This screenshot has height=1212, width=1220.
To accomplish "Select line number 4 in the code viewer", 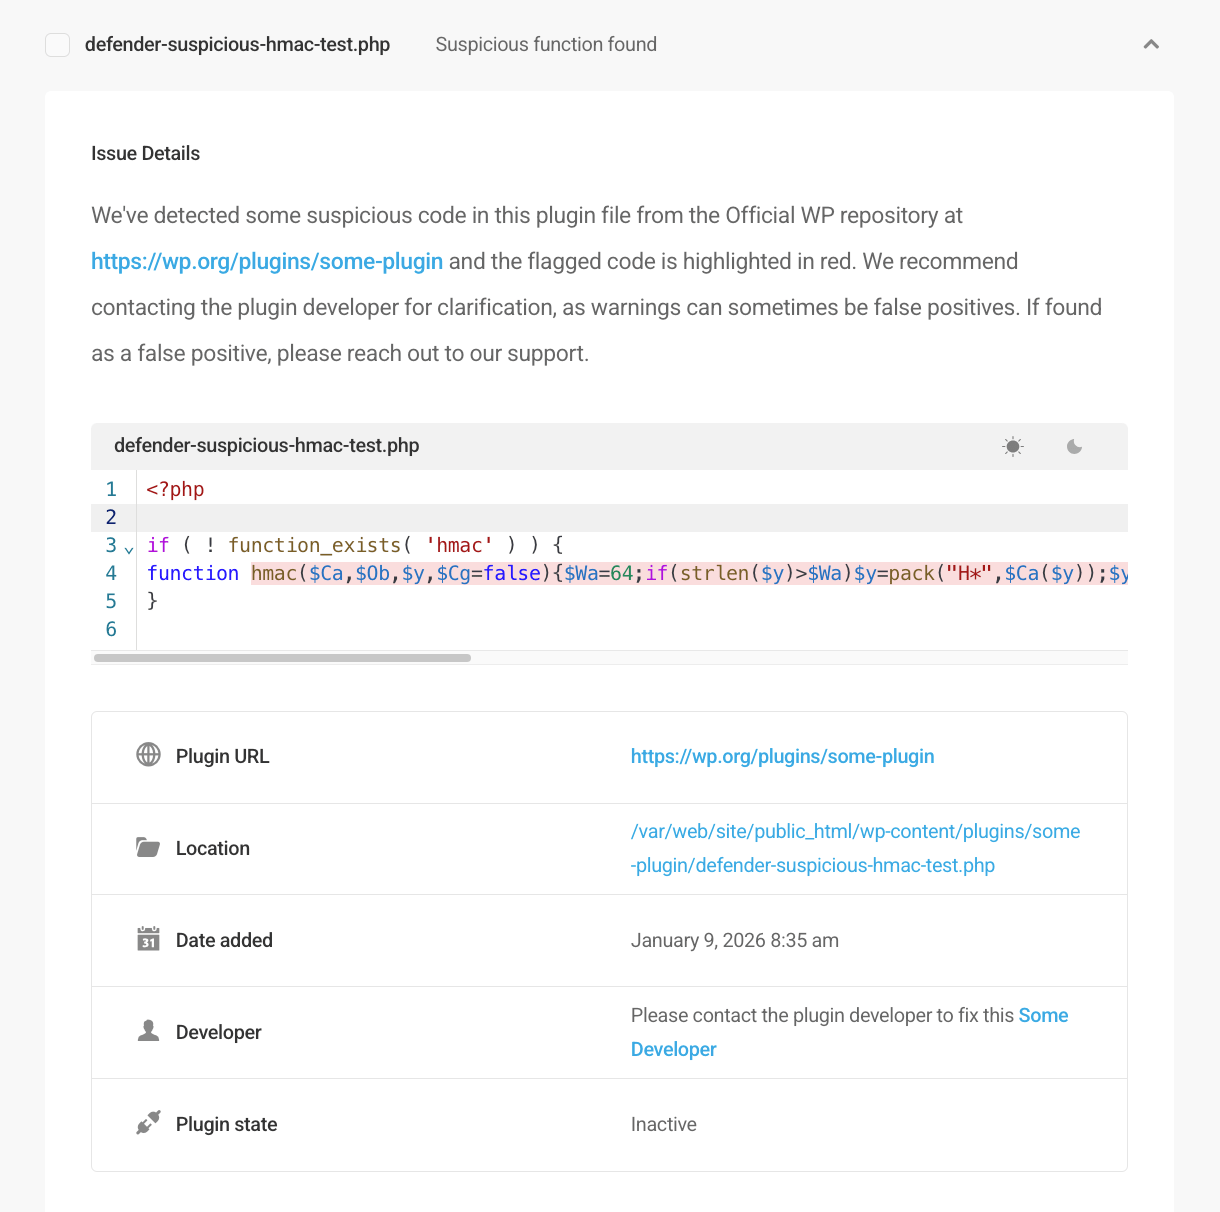I will pos(110,573).
